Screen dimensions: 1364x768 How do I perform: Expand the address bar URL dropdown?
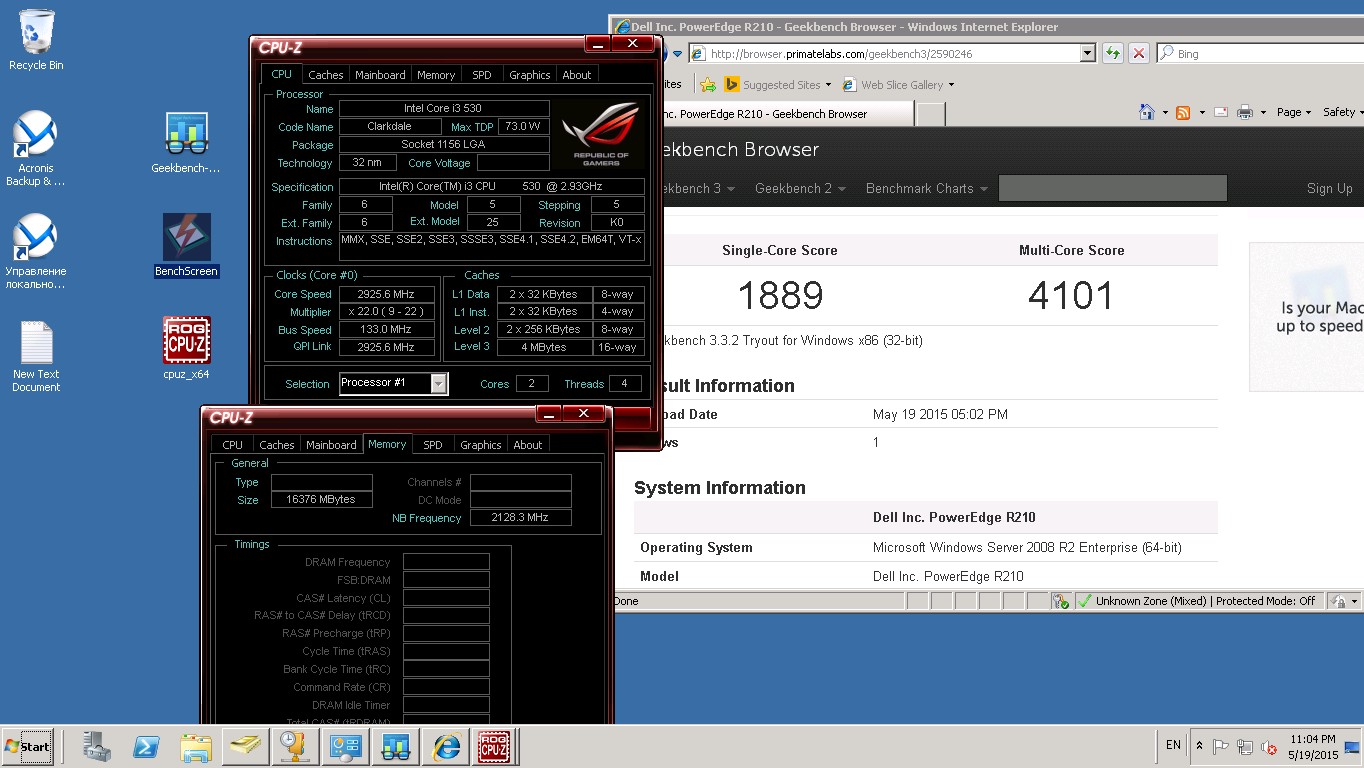point(1088,53)
